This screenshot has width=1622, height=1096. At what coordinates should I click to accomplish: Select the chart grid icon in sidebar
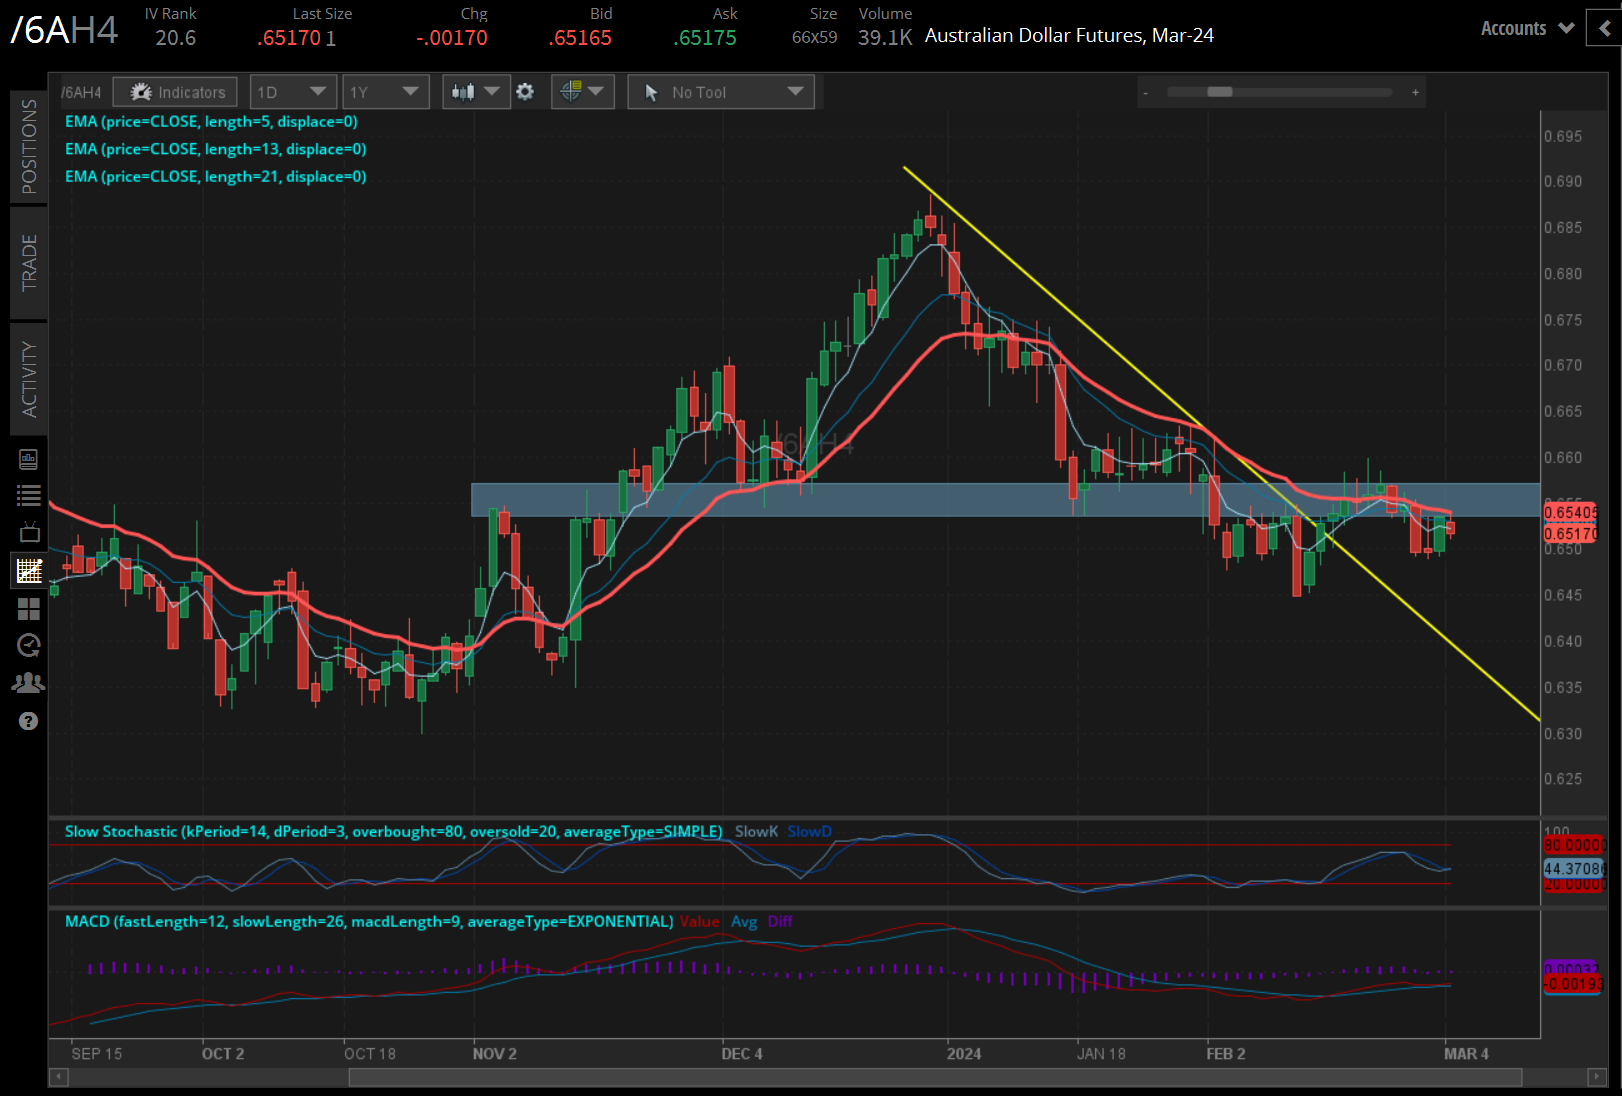pos(29,571)
